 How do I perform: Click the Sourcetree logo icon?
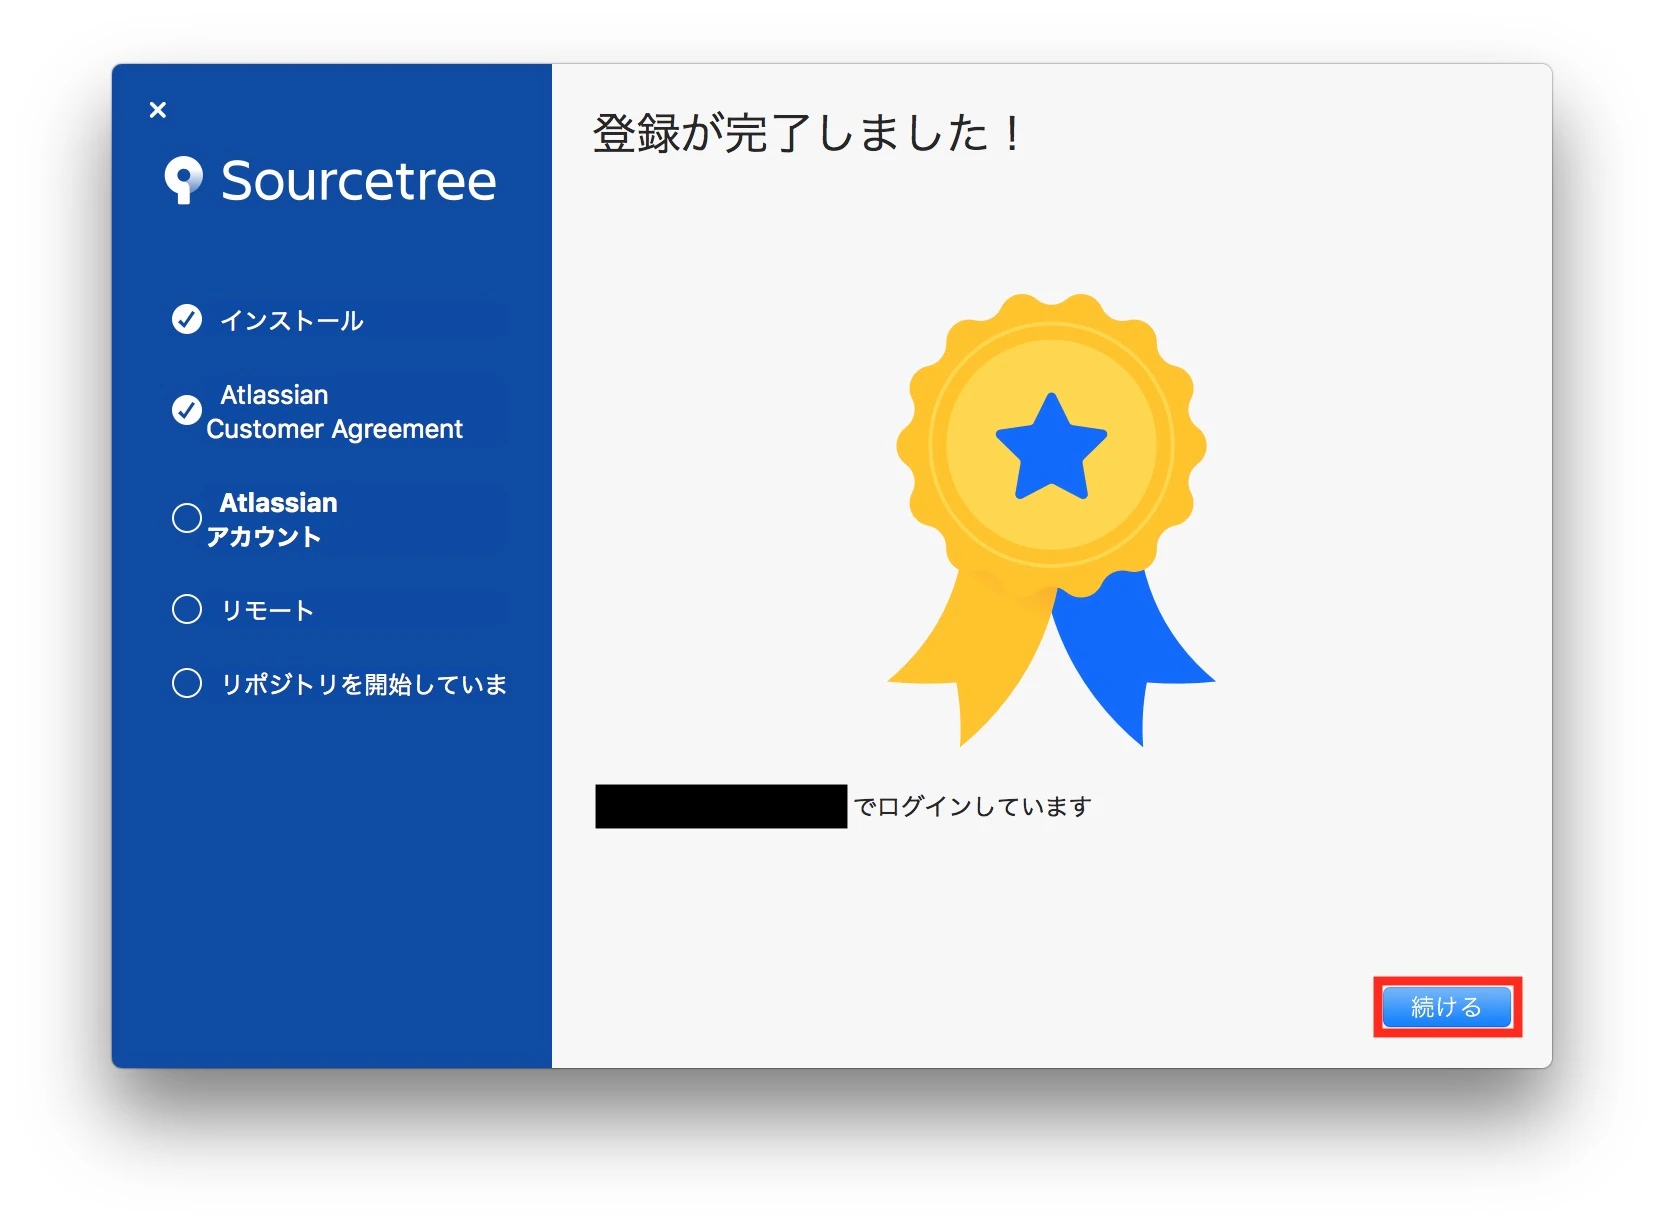coord(183,181)
